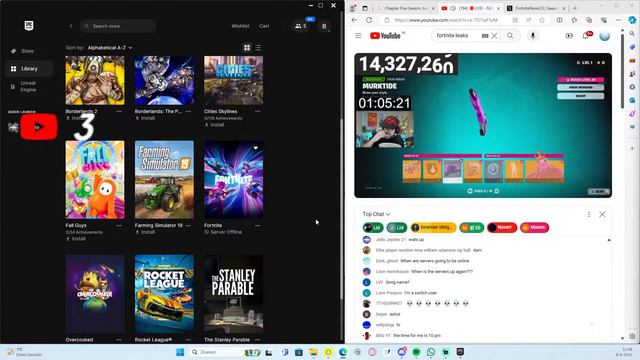640x360 pixels.
Task: Open Edge more options menu
Action: point(618,20)
